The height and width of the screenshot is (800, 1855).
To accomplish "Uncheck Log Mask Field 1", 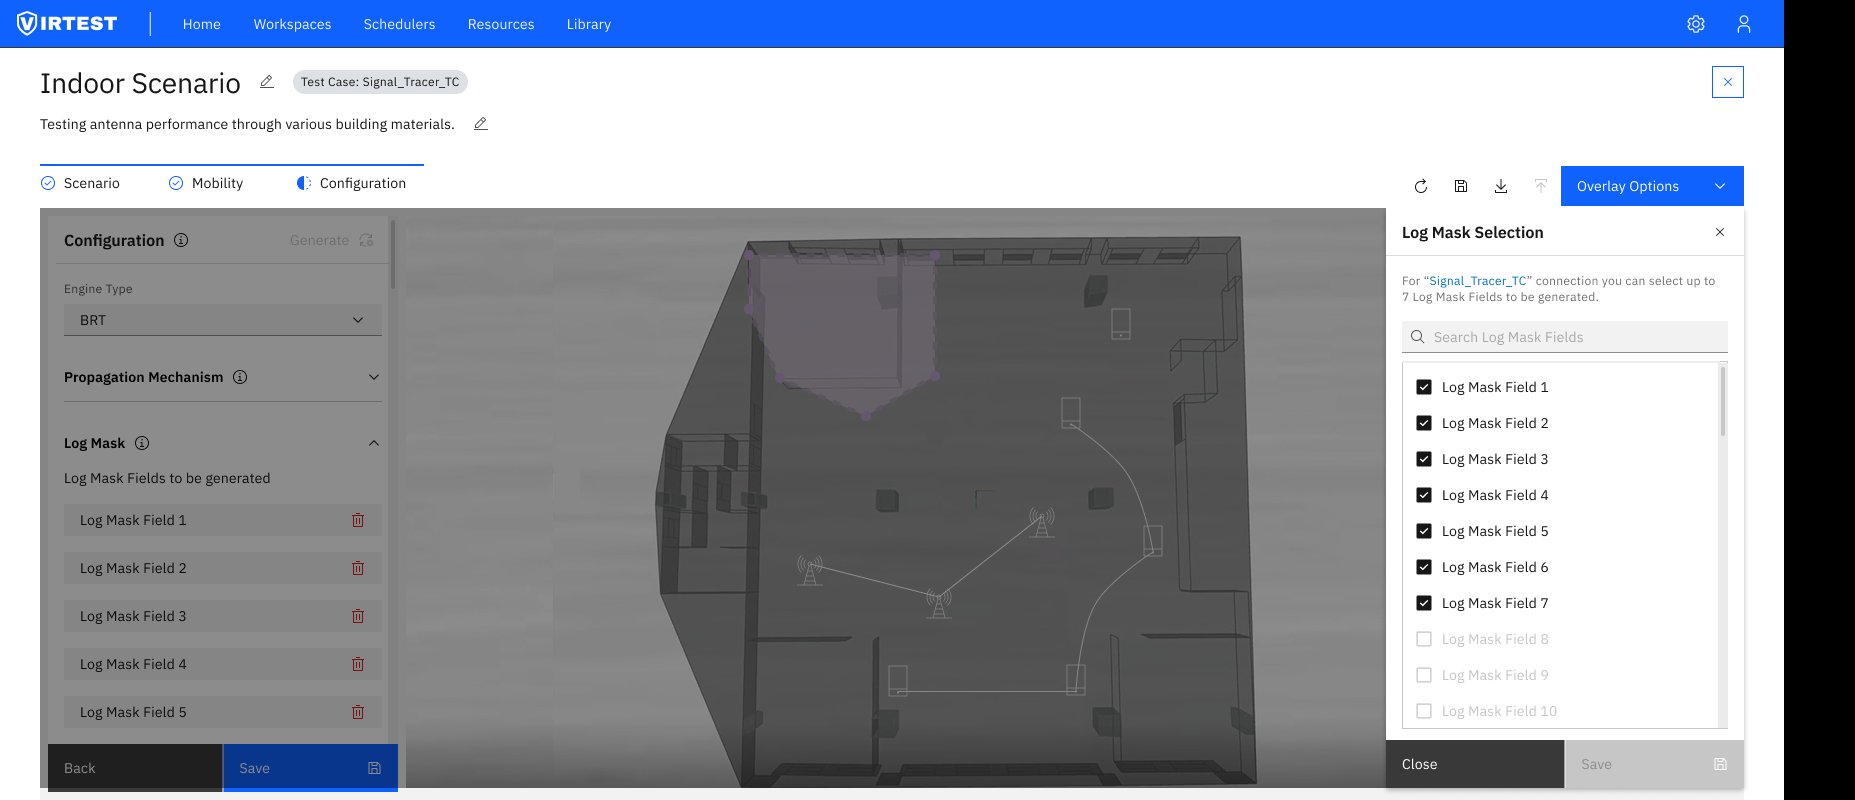I will (x=1424, y=387).
